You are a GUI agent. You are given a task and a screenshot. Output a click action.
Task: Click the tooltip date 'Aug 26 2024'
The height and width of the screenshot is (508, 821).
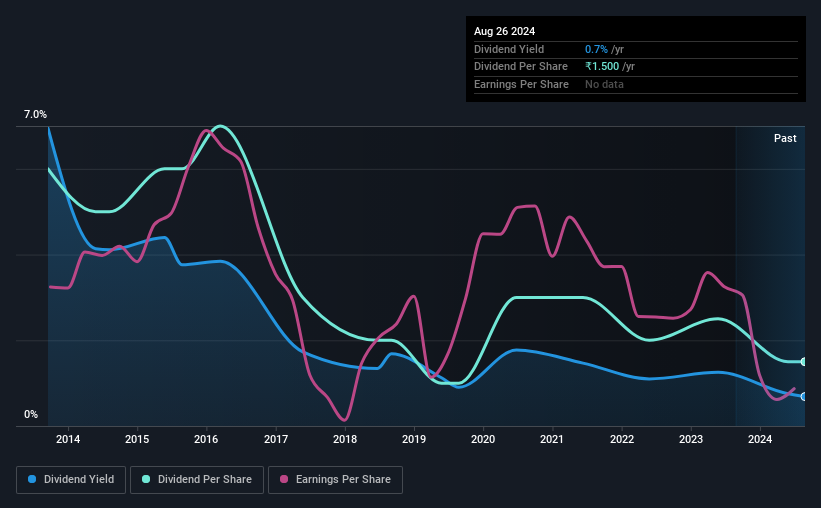coord(504,31)
